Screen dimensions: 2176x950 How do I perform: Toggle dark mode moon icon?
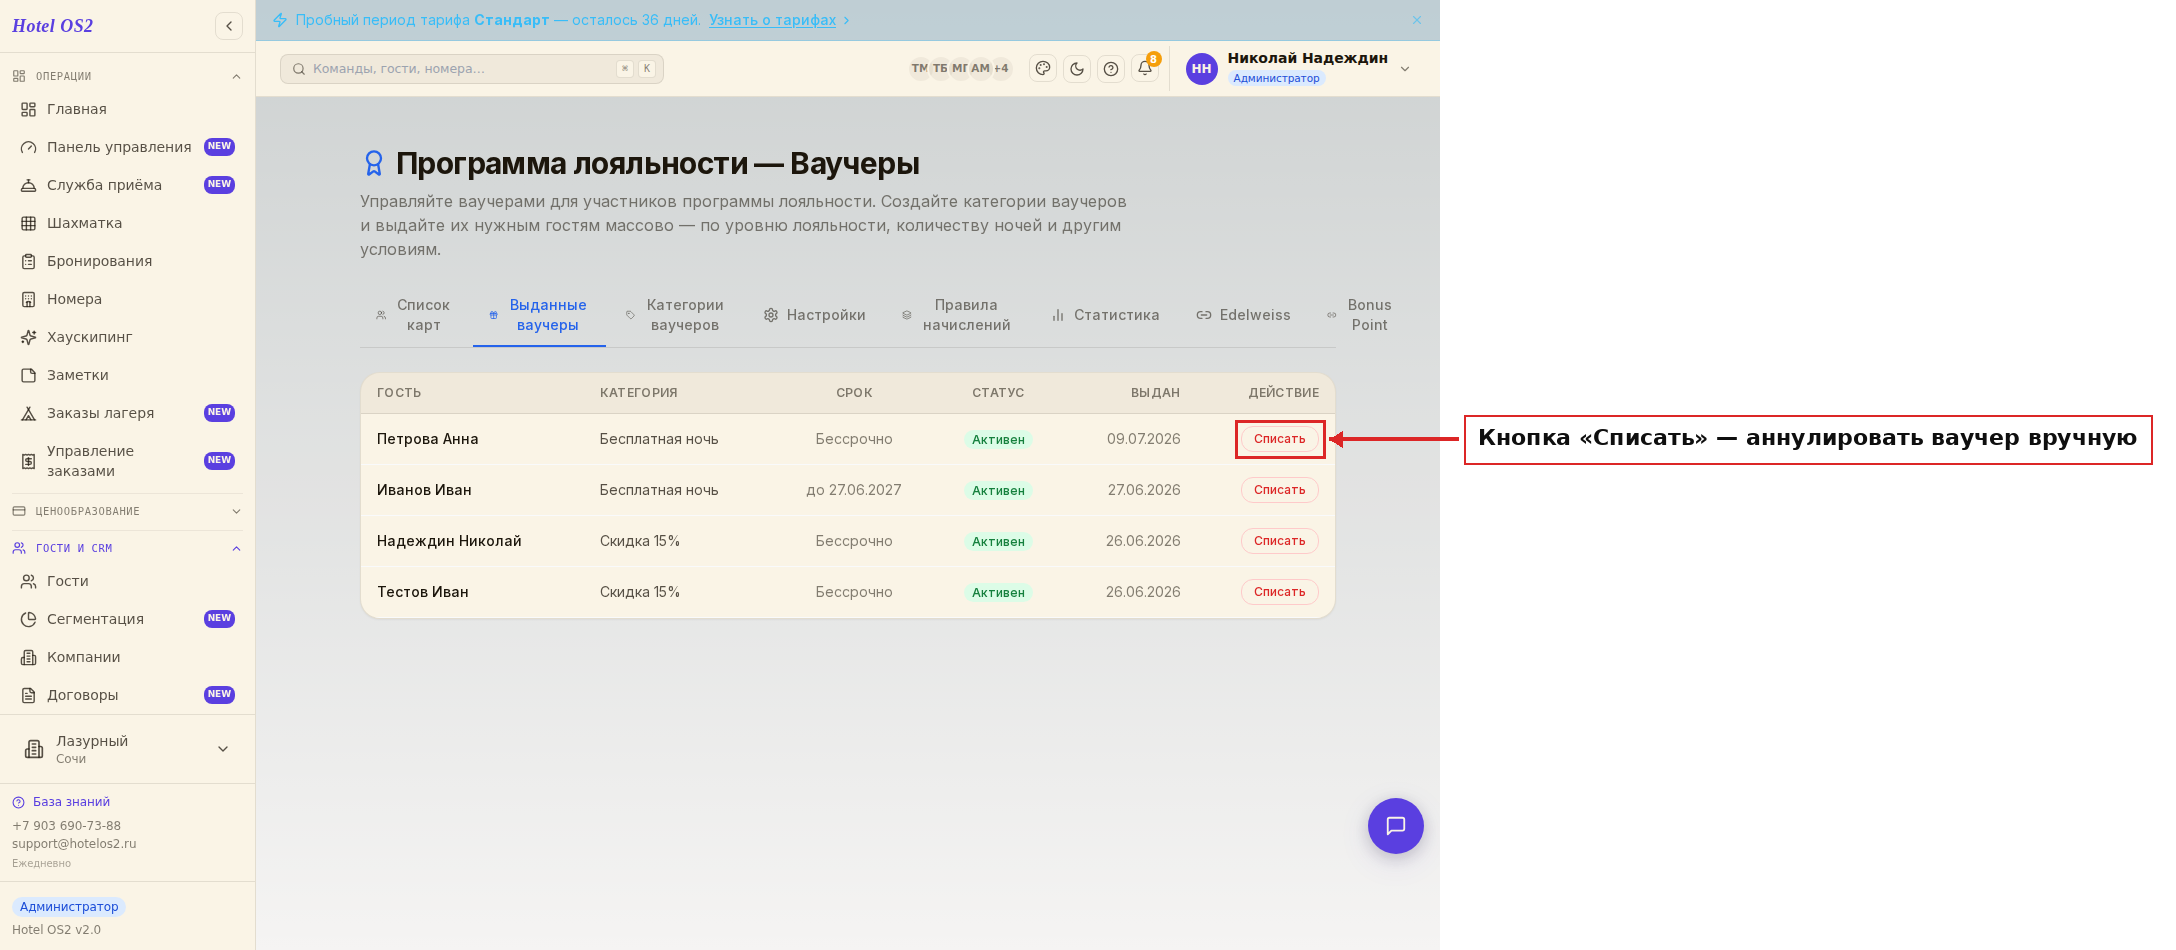pyautogui.click(x=1077, y=68)
